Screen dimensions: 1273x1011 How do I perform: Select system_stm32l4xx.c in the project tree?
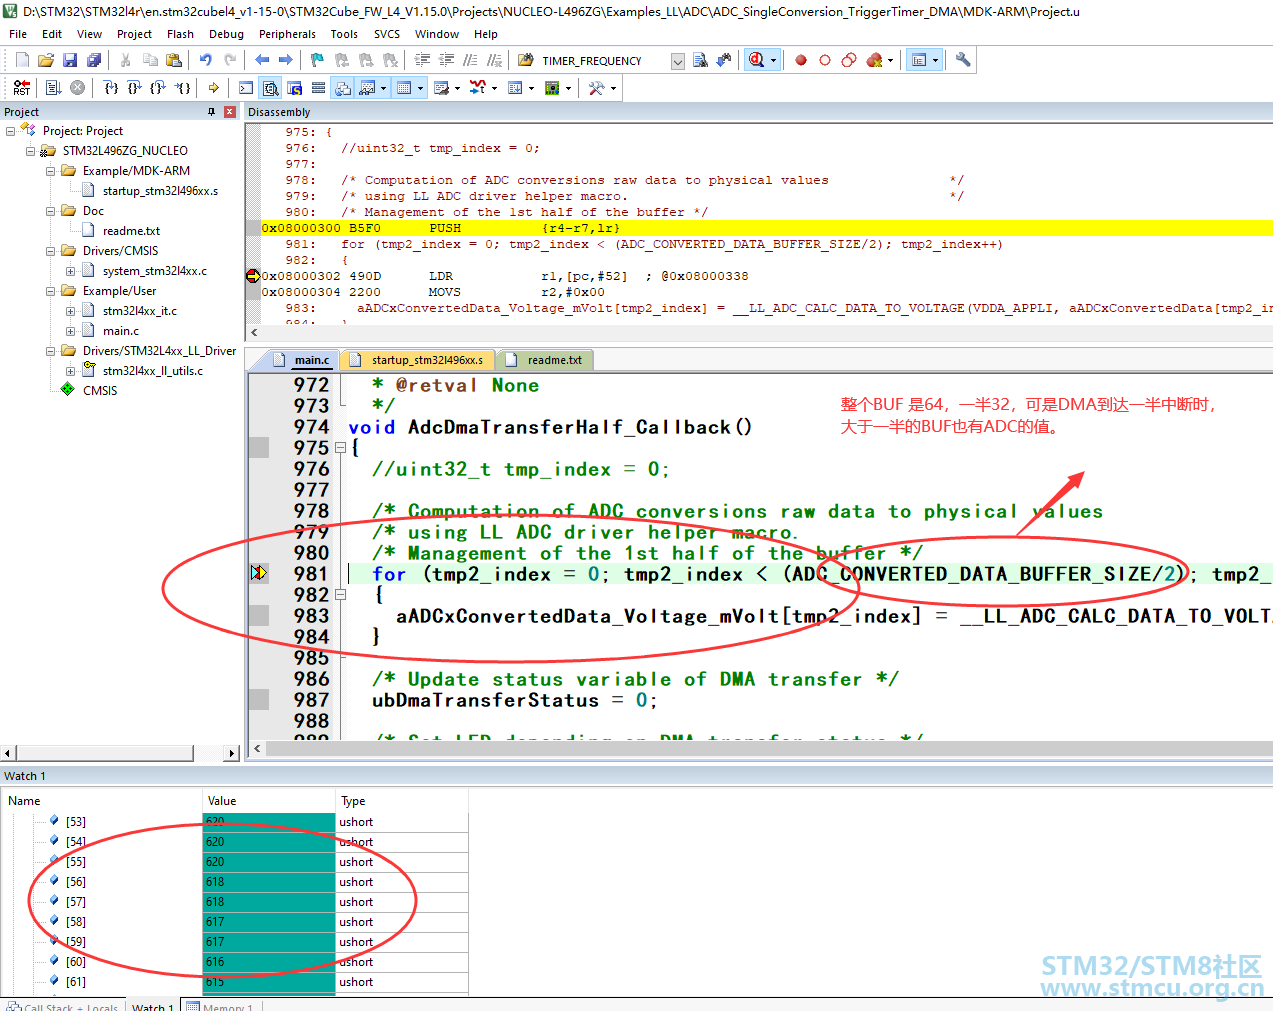[155, 271]
